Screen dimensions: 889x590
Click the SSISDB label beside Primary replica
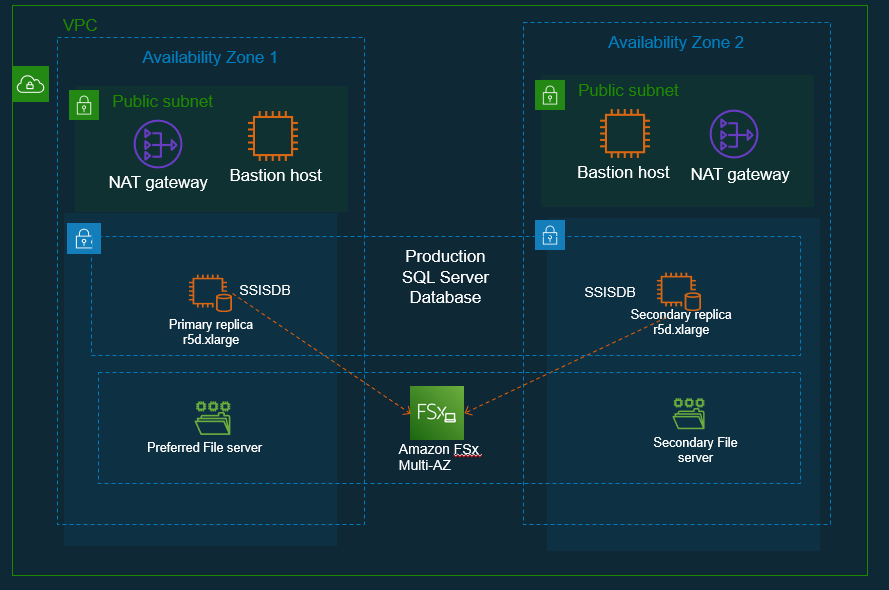265,290
